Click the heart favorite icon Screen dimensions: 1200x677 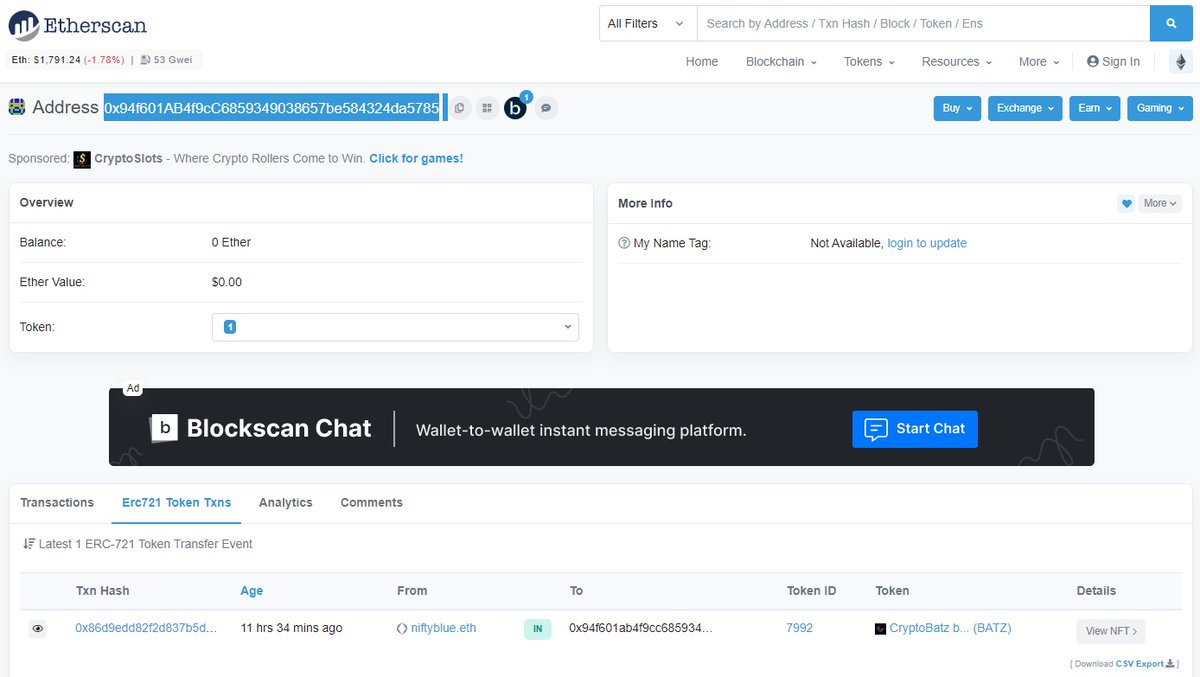(x=1126, y=203)
